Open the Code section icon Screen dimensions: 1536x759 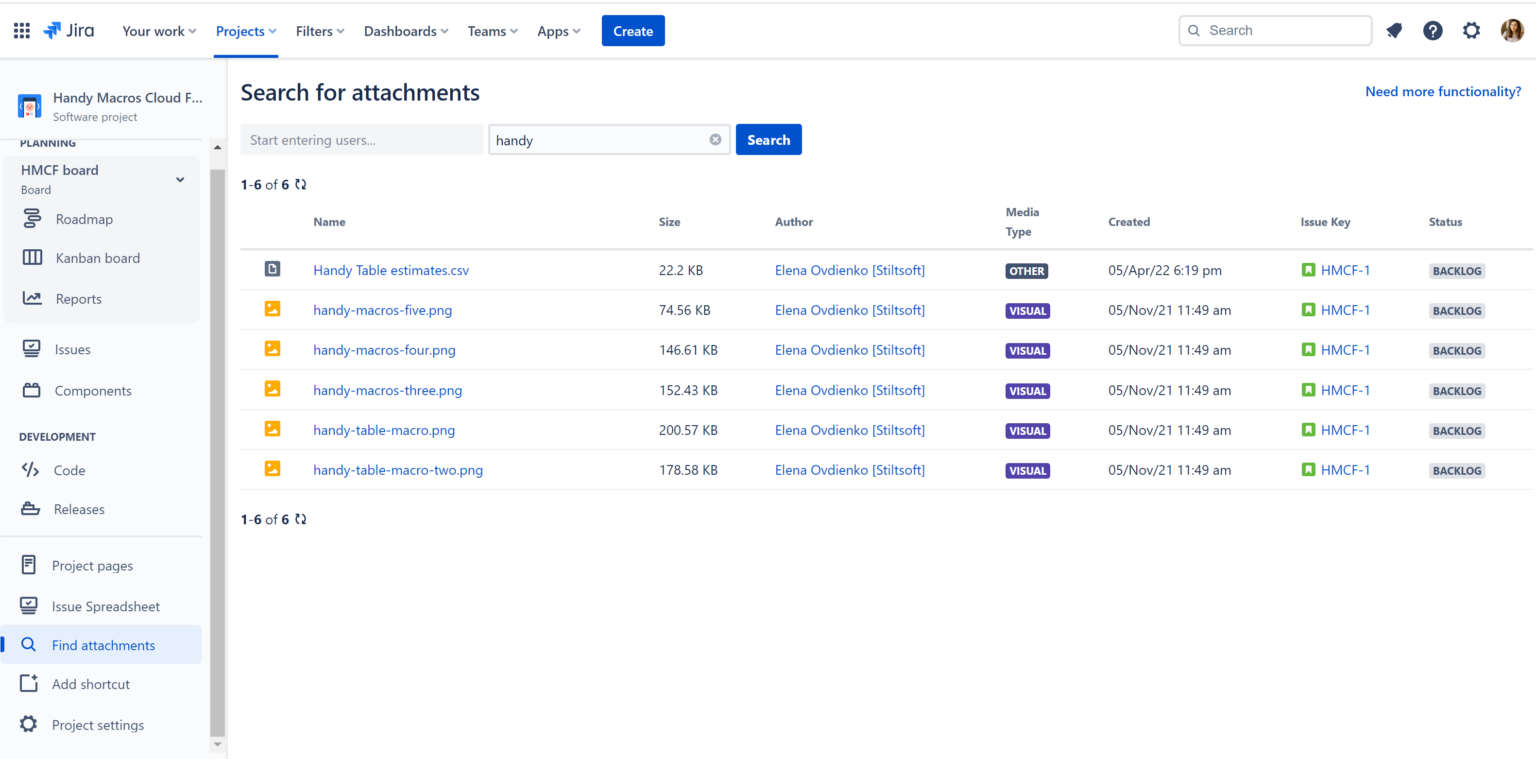click(30, 470)
